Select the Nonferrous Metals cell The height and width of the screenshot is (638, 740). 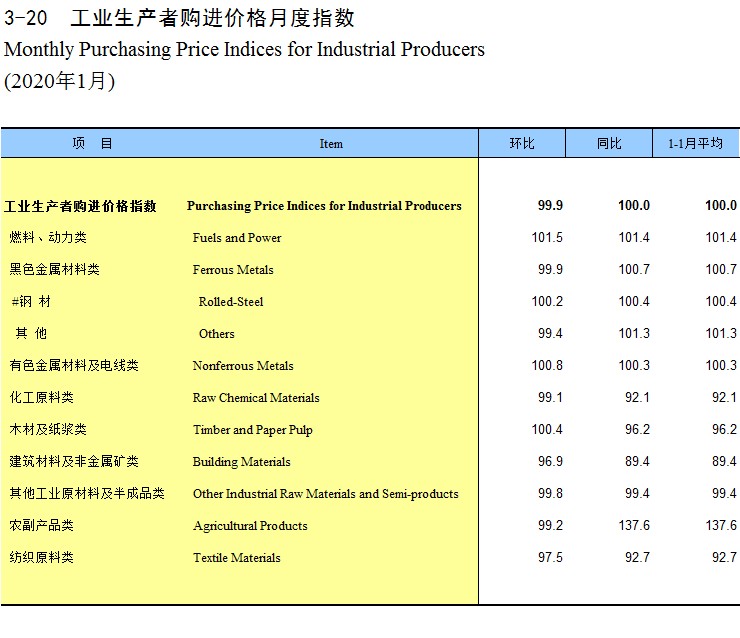[243, 366]
